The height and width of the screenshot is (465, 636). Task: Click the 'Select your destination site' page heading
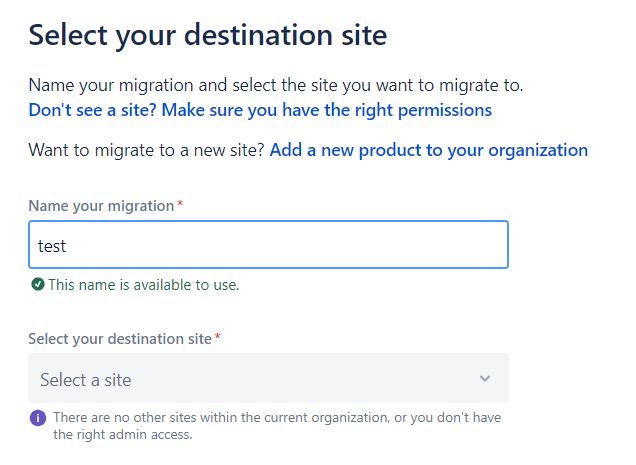(207, 36)
